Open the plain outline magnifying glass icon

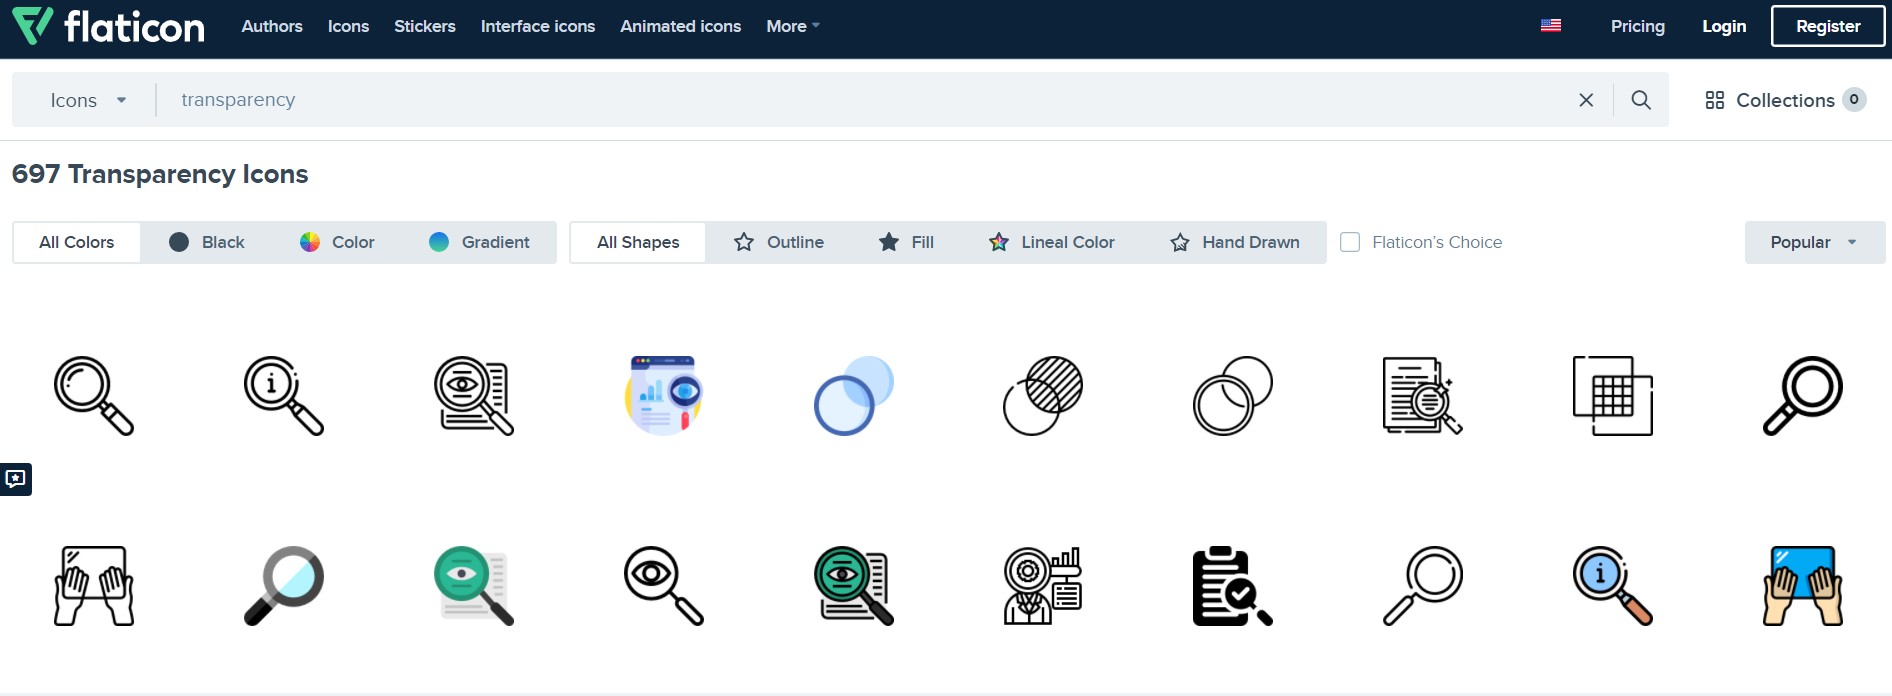click(94, 396)
